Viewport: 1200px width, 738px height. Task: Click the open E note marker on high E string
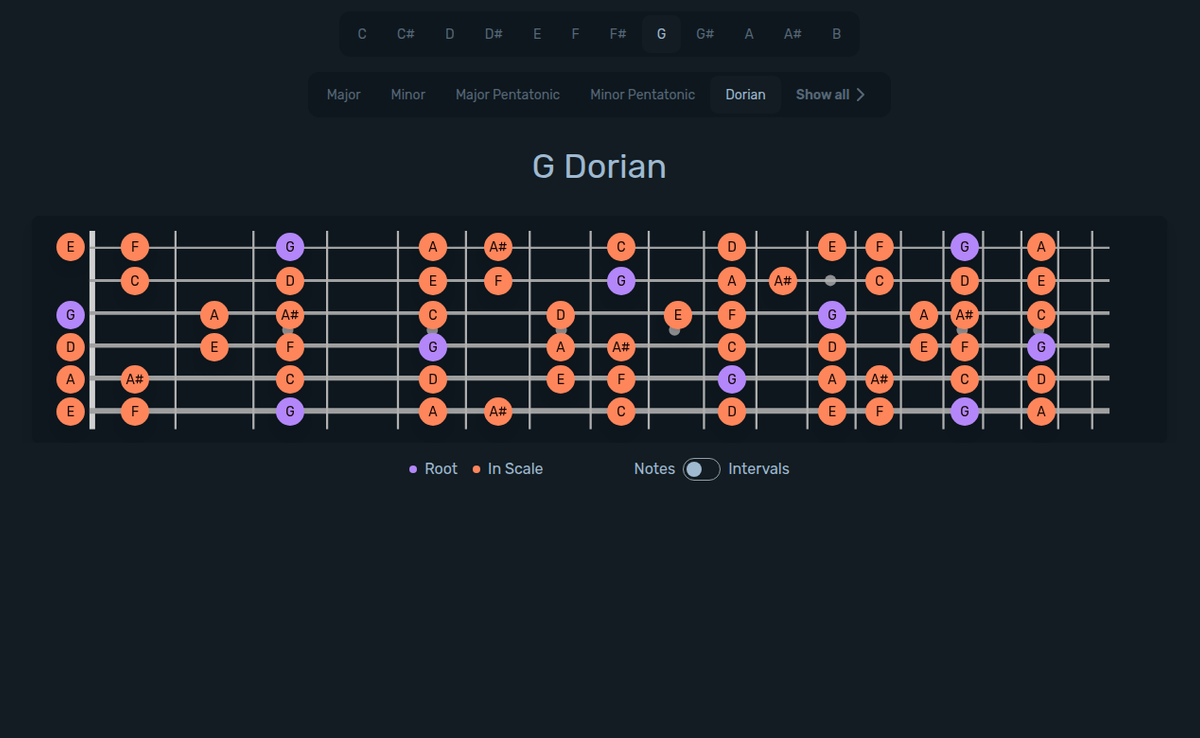point(70,246)
